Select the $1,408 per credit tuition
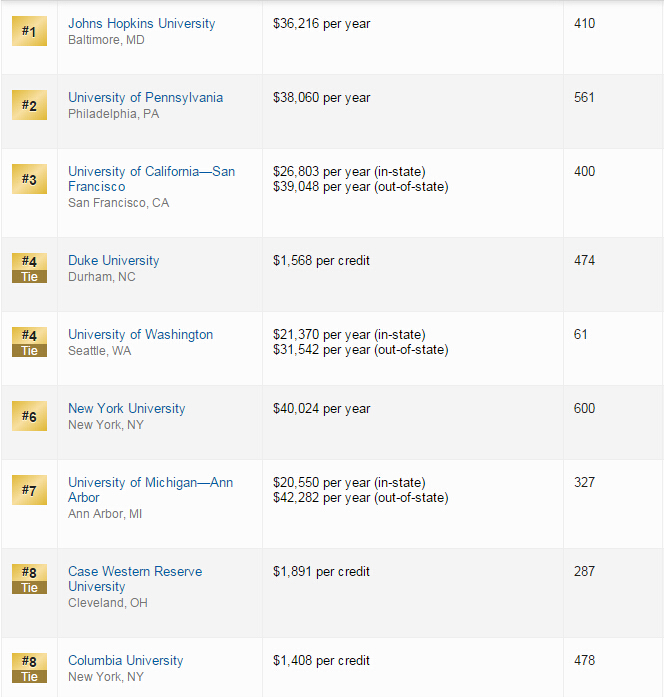The image size is (664, 697). click(321, 661)
